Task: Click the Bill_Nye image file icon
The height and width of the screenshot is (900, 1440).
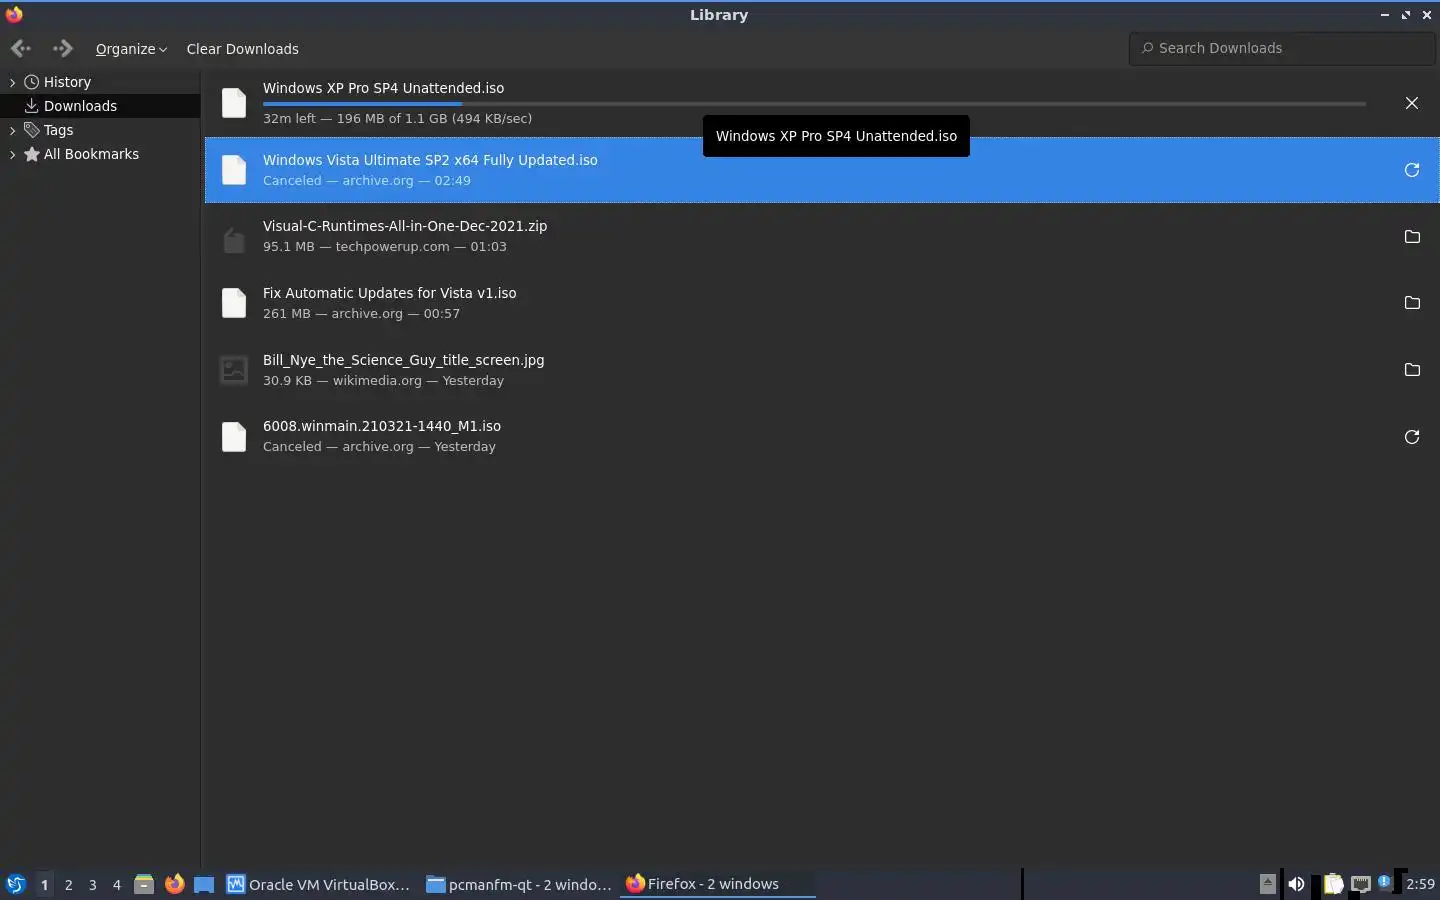Action: (x=233, y=370)
